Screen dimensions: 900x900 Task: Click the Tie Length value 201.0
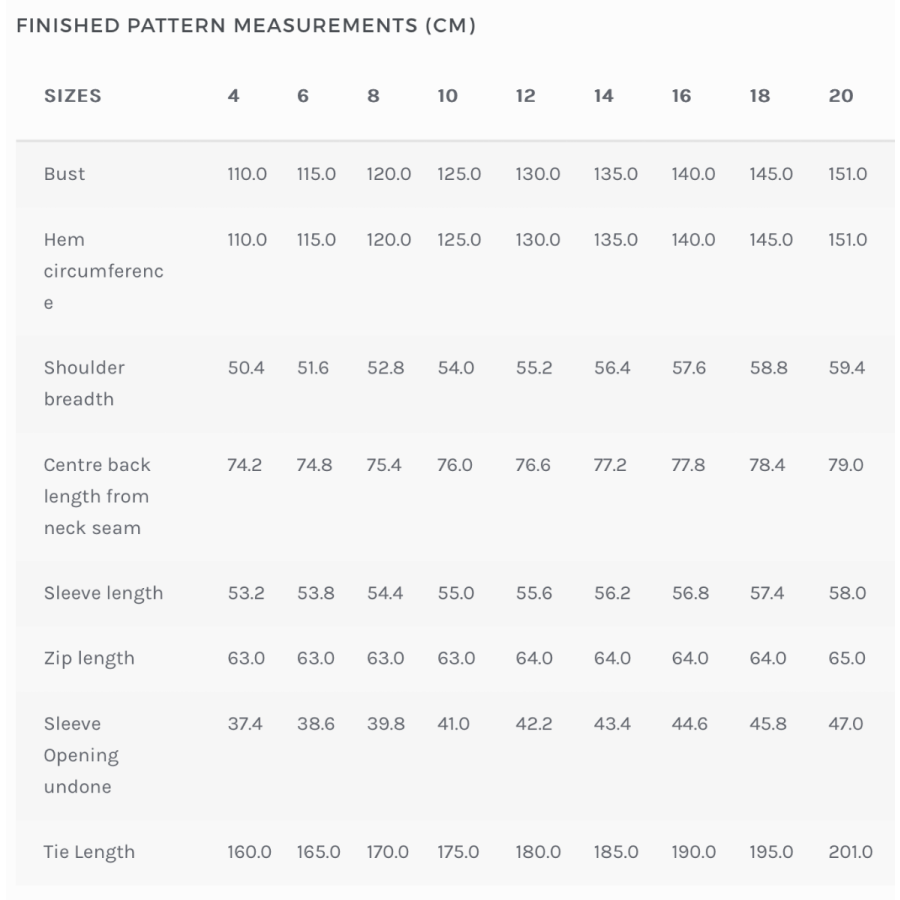850,852
